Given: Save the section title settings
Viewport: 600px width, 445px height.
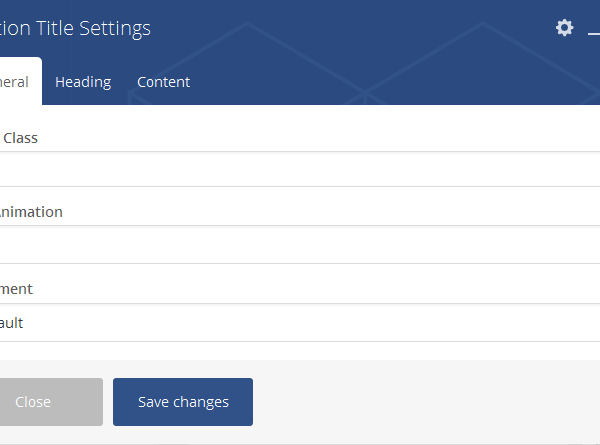Looking at the screenshot, I should point(183,402).
